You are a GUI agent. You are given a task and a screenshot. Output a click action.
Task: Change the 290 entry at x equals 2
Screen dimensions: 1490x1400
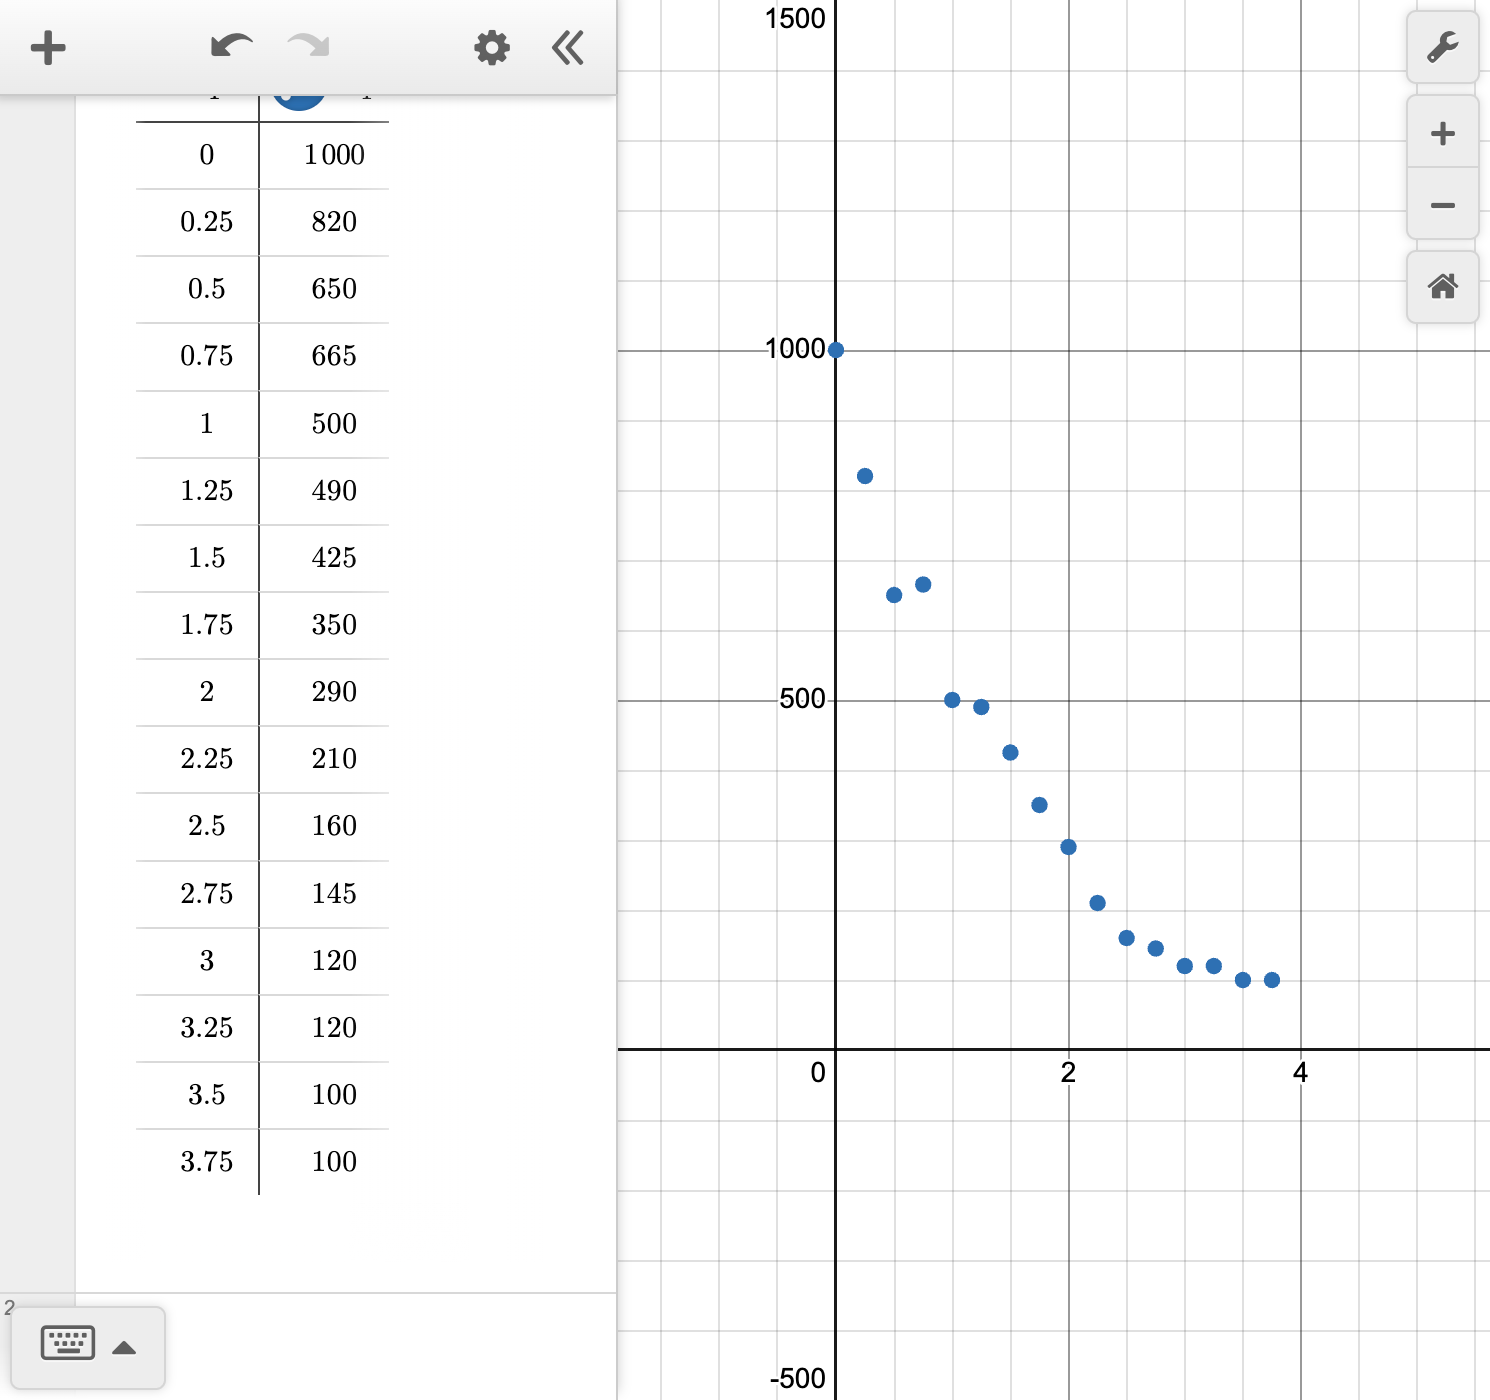pos(333,691)
